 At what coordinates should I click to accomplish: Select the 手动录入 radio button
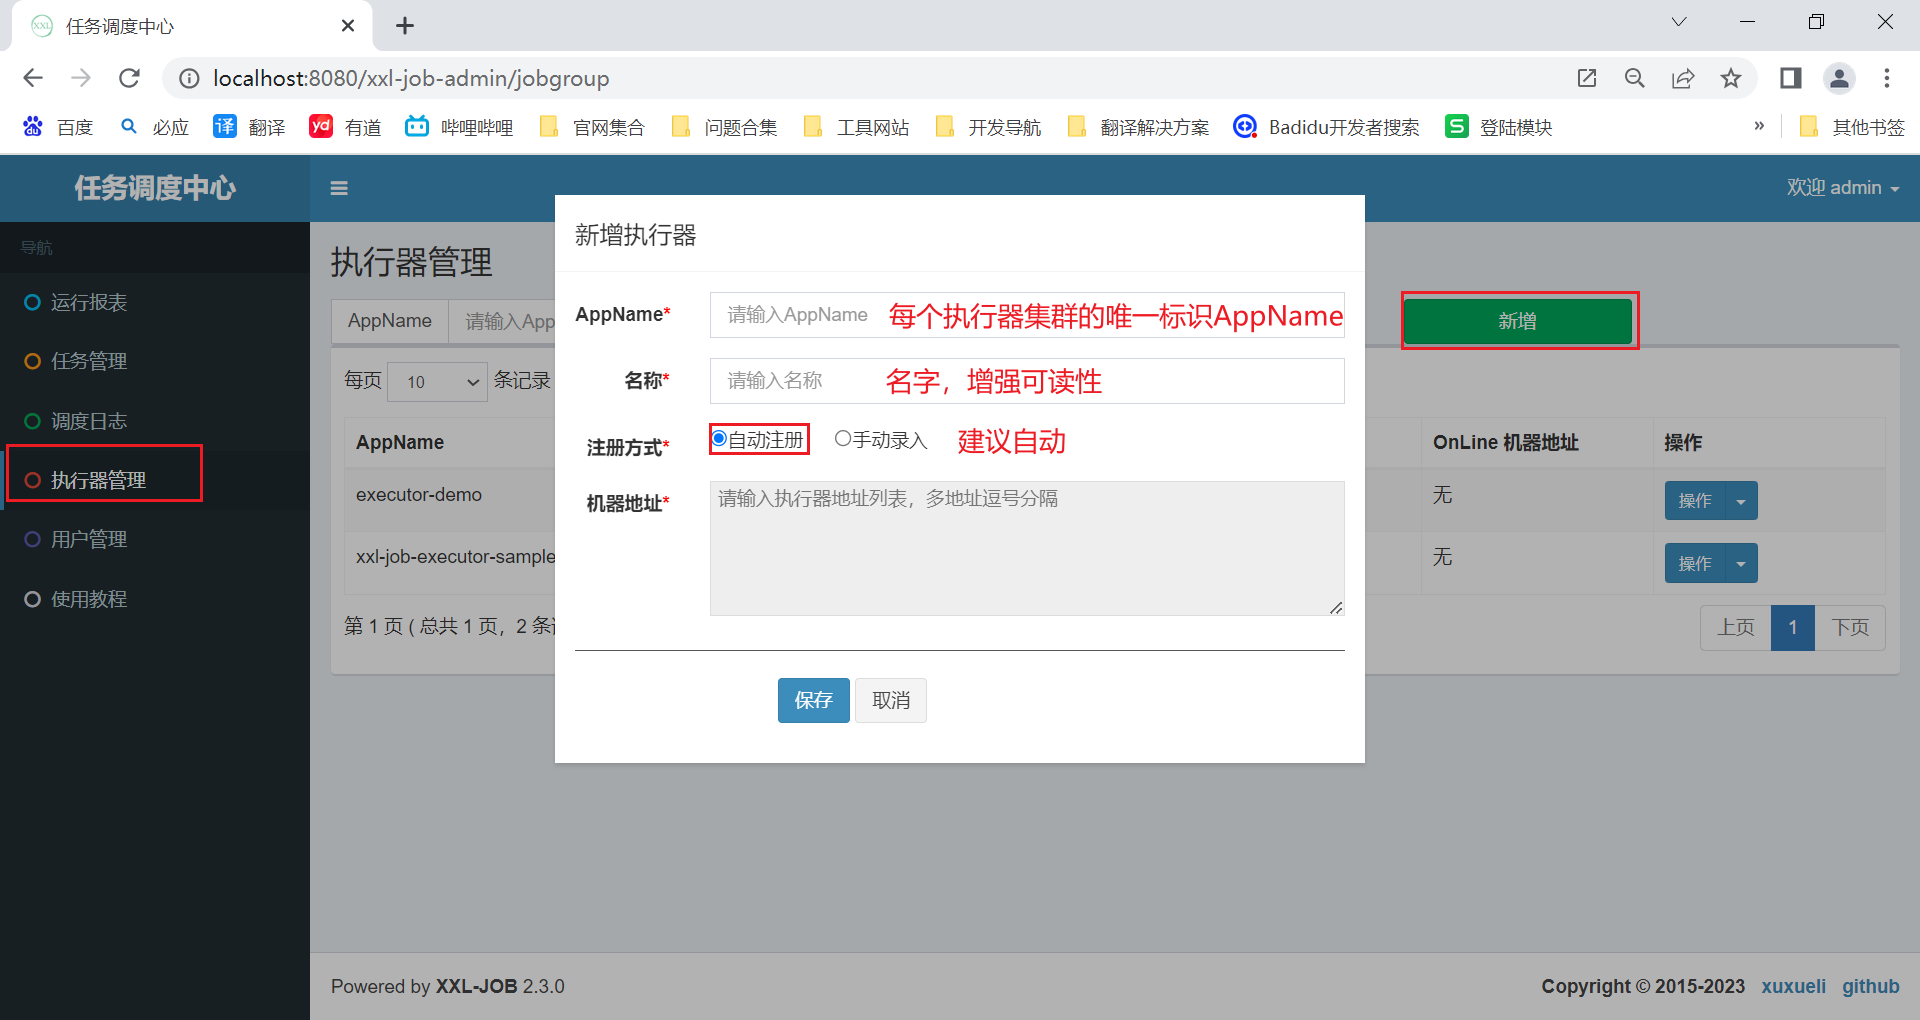(843, 439)
